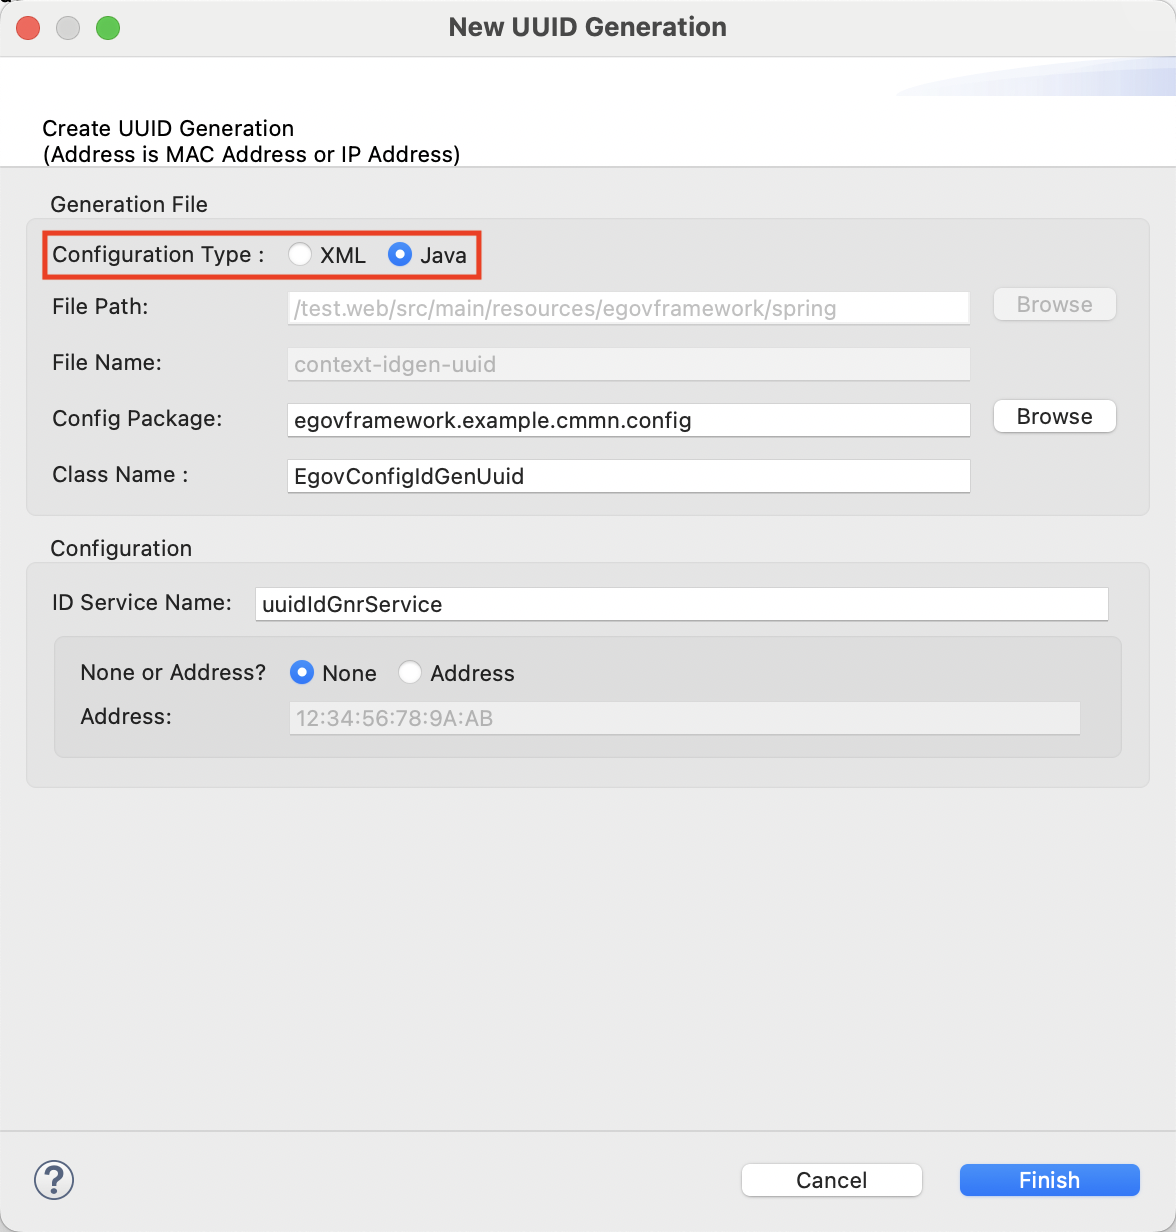Click Browse next to Config Package
Image resolution: width=1176 pixels, height=1232 pixels.
tap(1054, 417)
